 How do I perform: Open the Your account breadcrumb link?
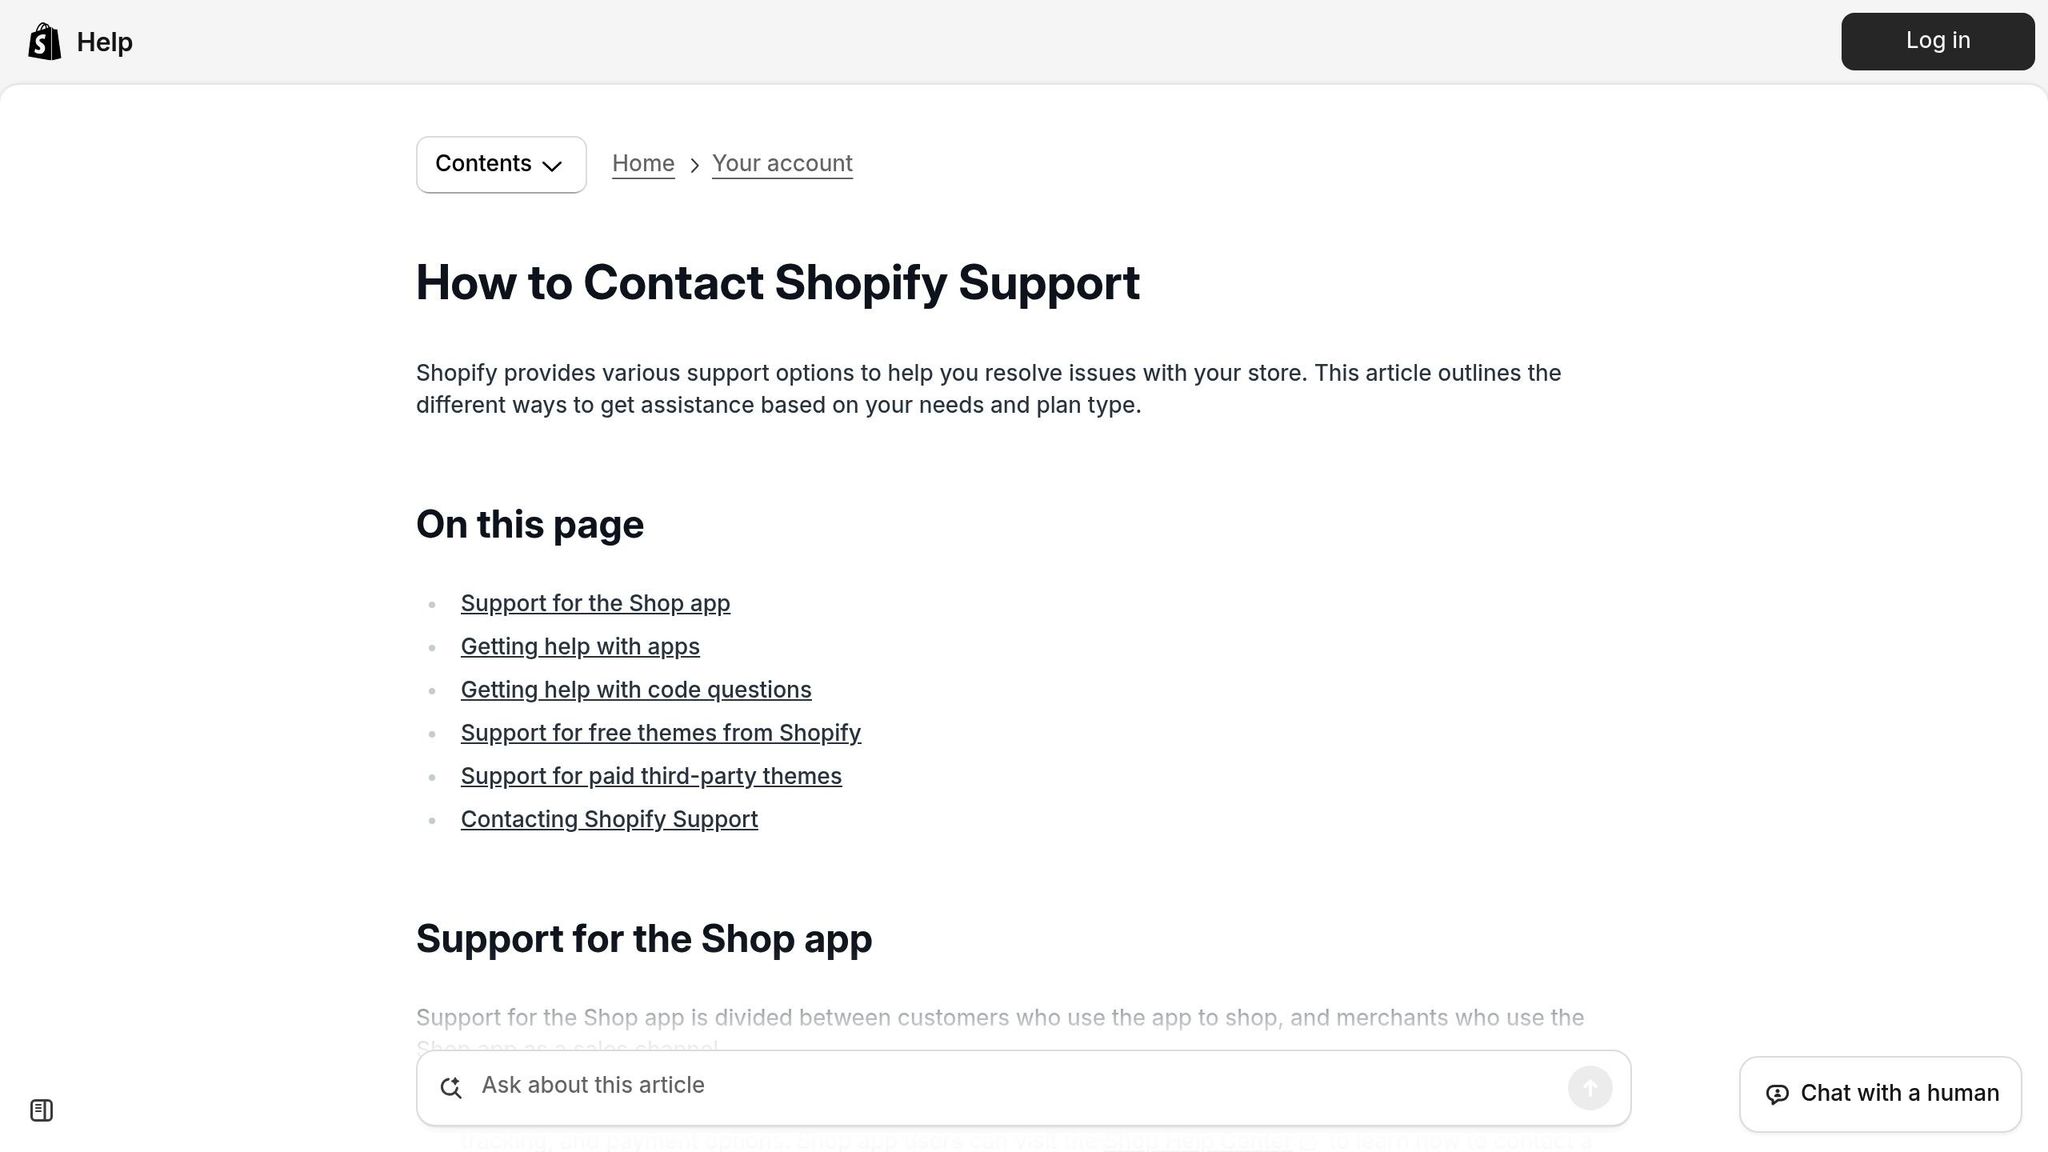[x=782, y=163]
